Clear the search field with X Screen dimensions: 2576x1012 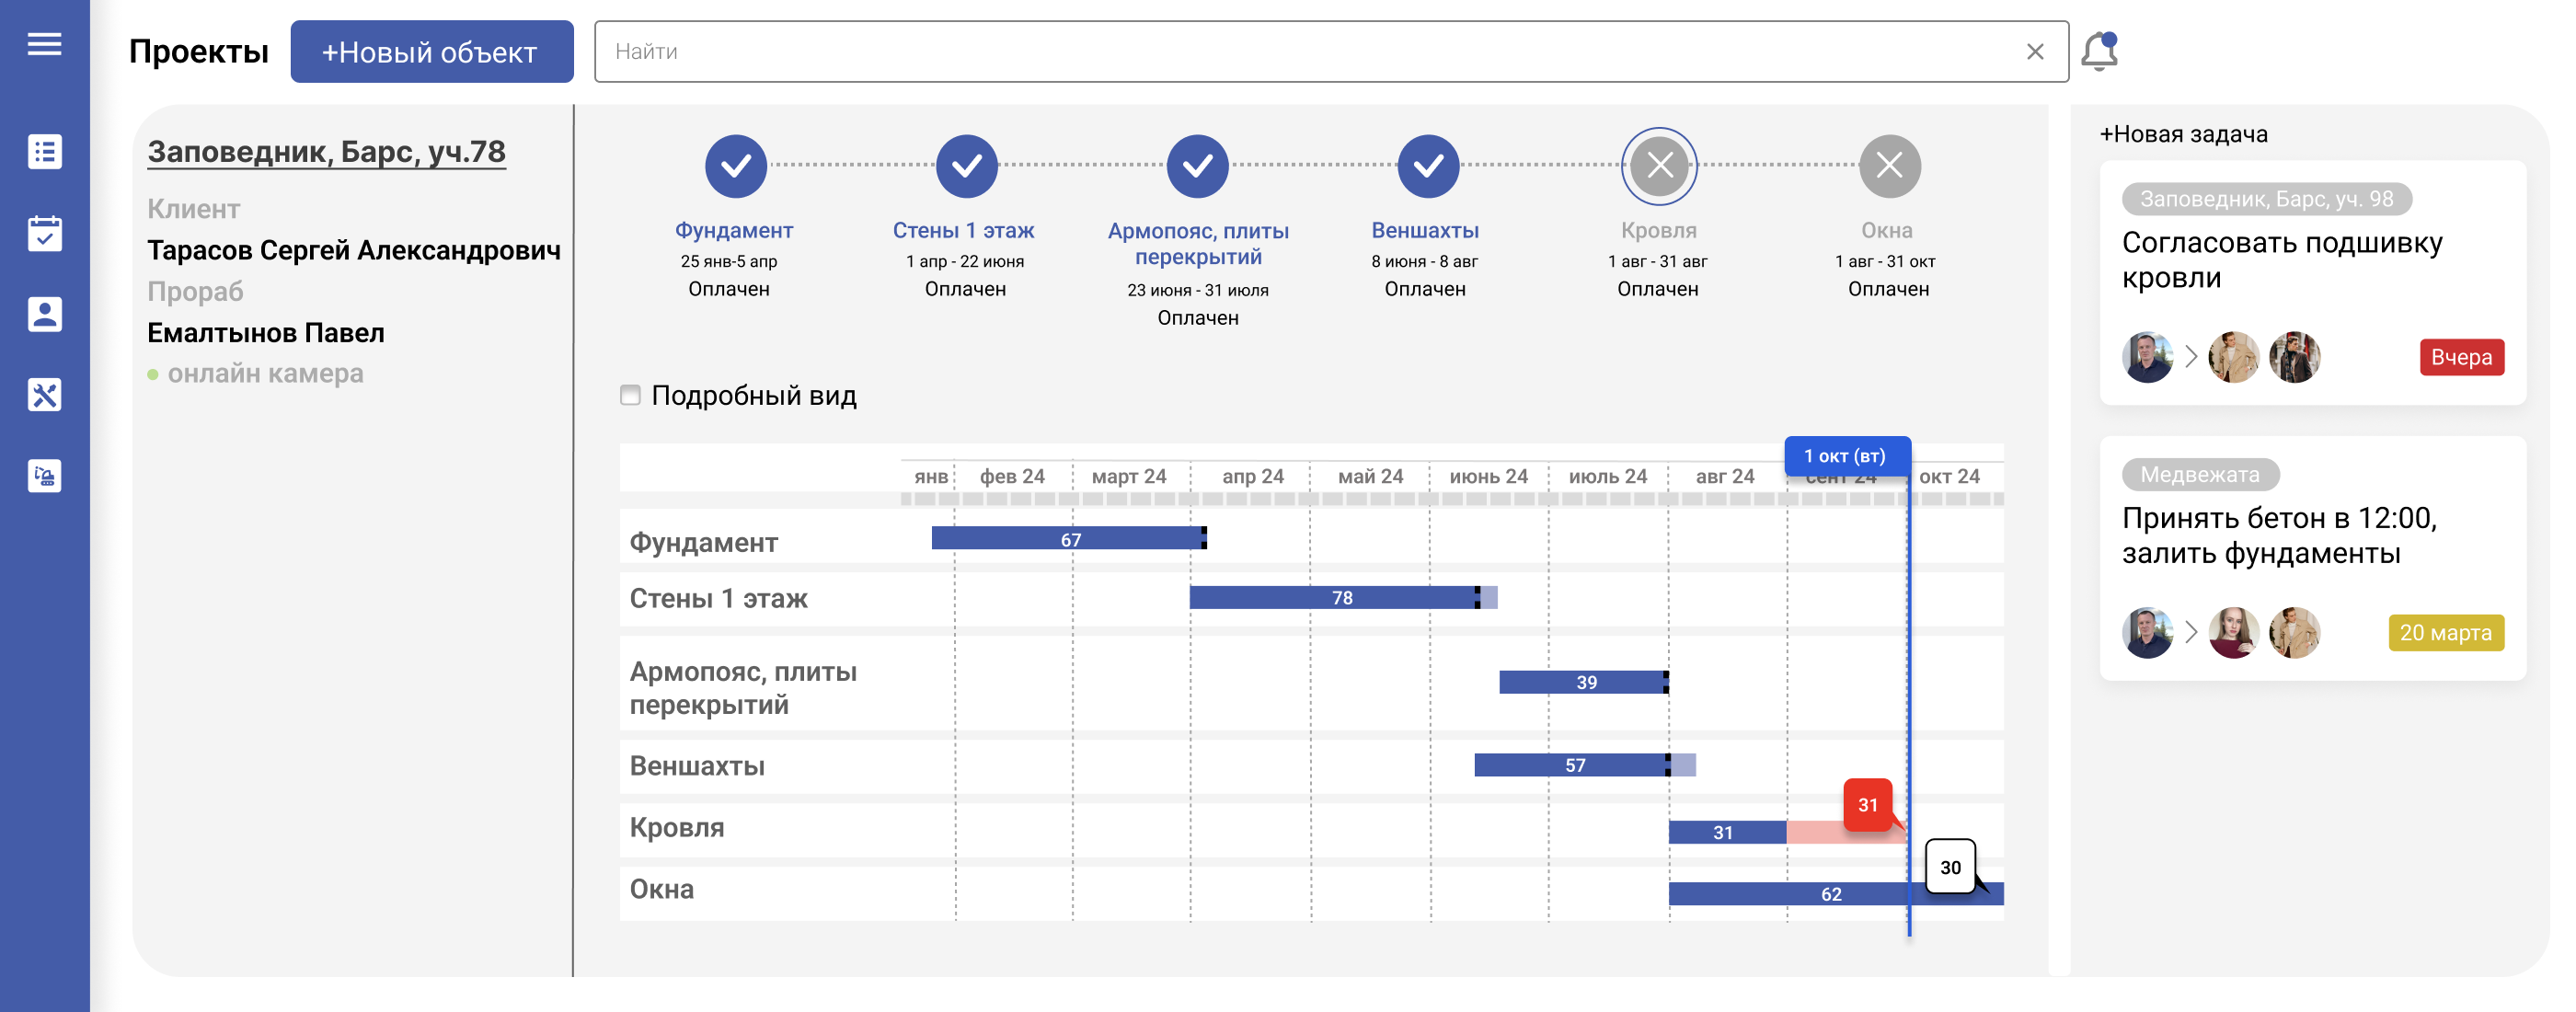[x=2034, y=52]
